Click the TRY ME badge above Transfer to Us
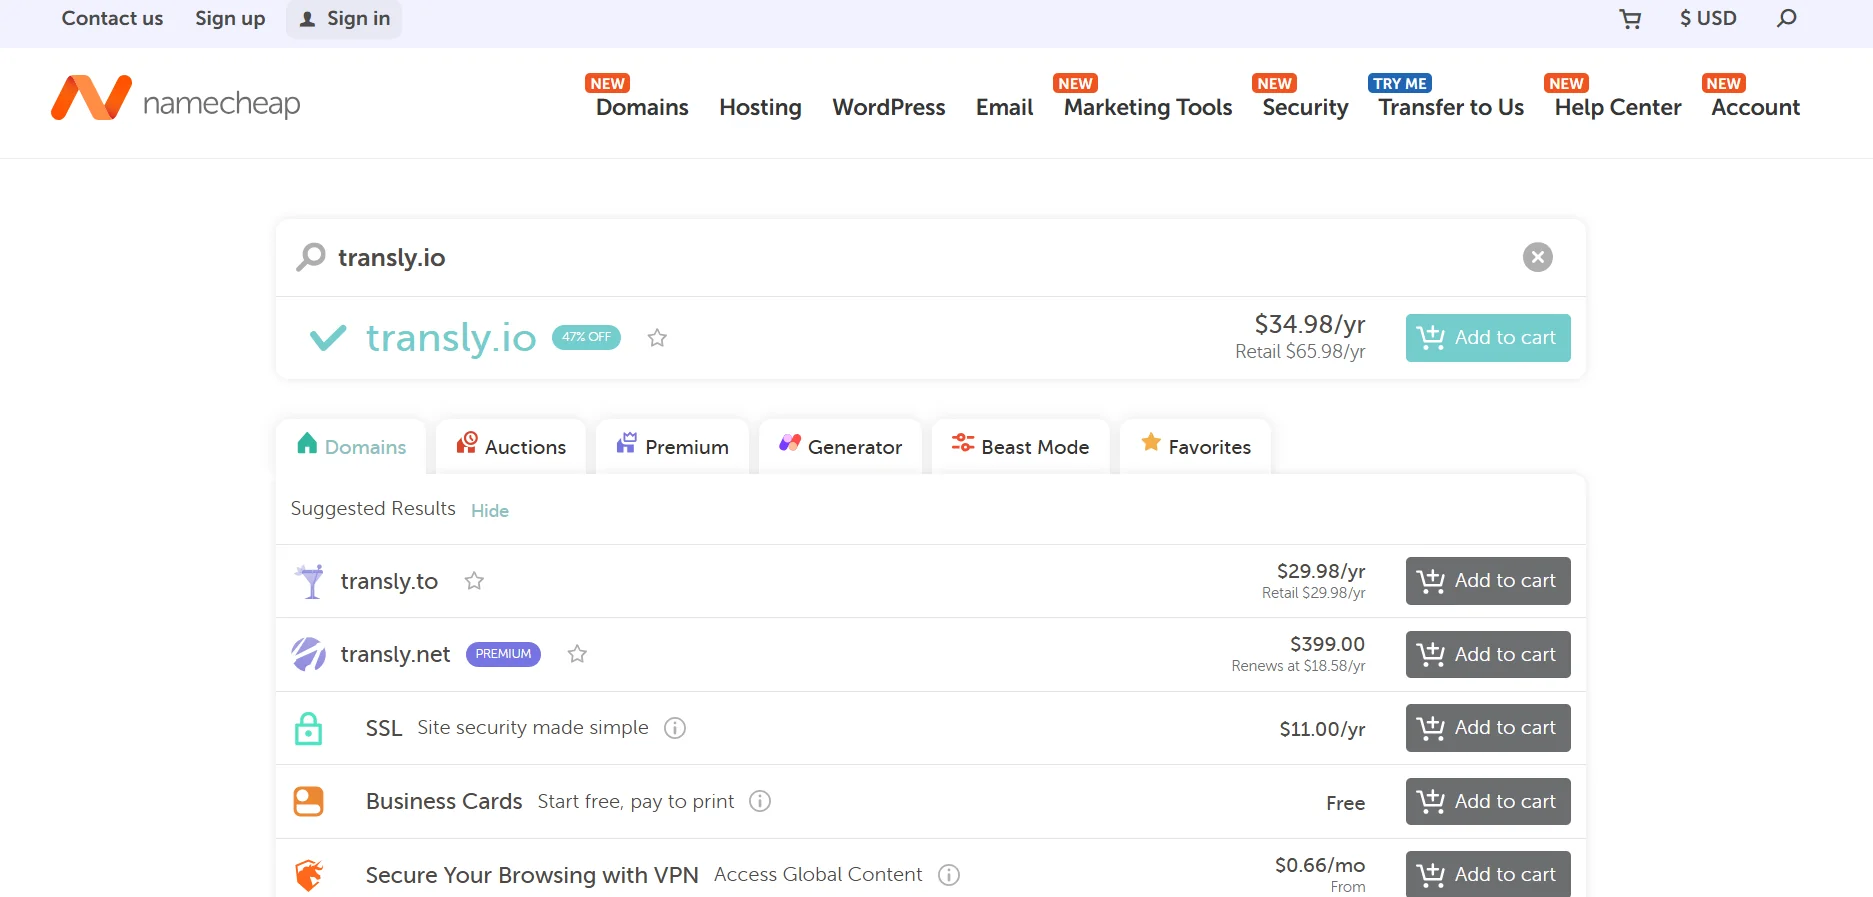 (x=1399, y=83)
